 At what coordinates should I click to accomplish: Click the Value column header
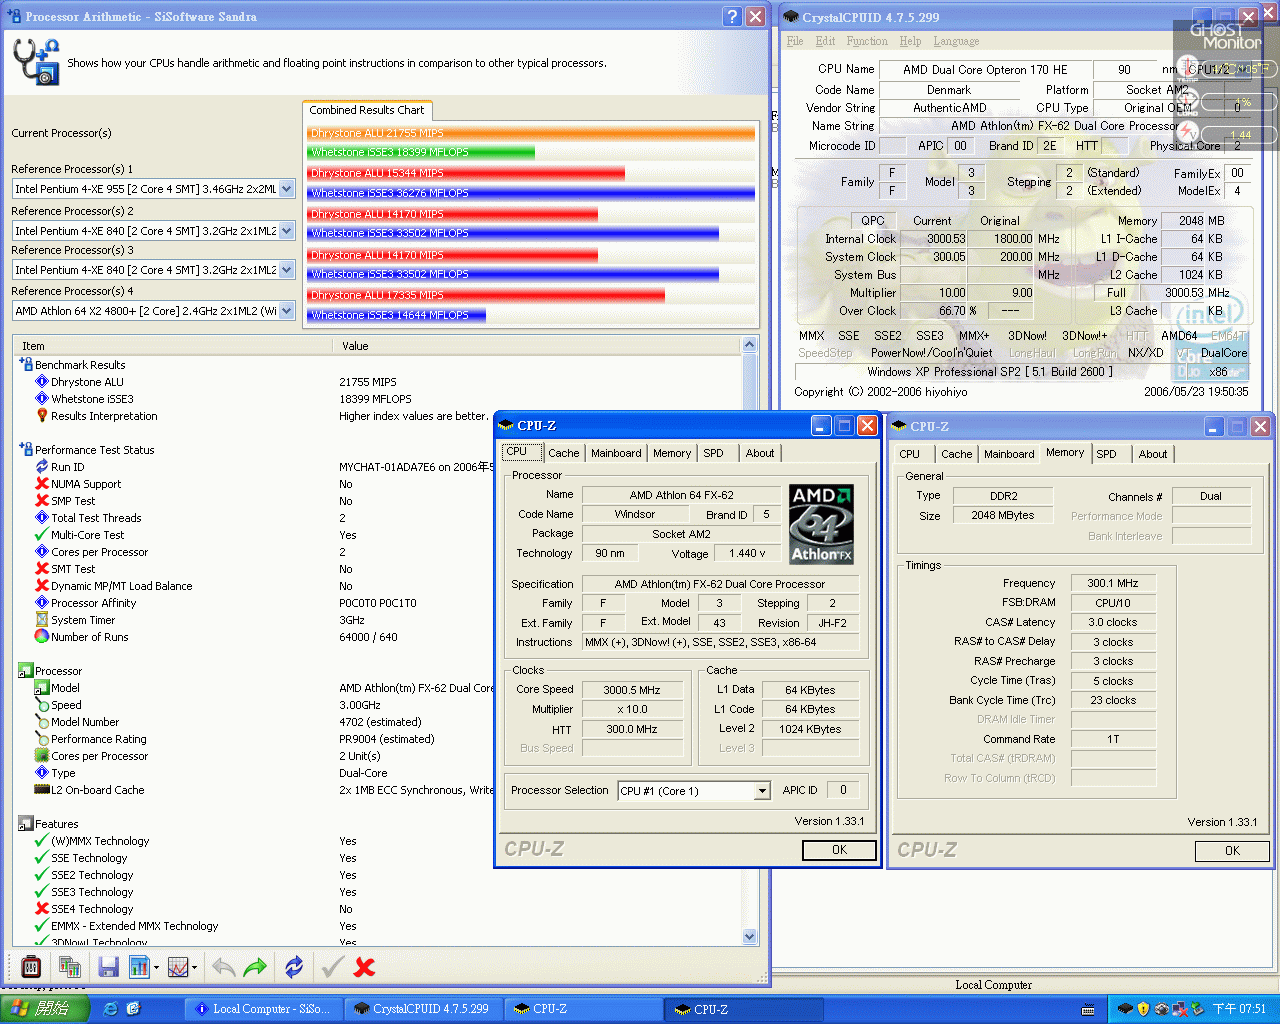536,346
